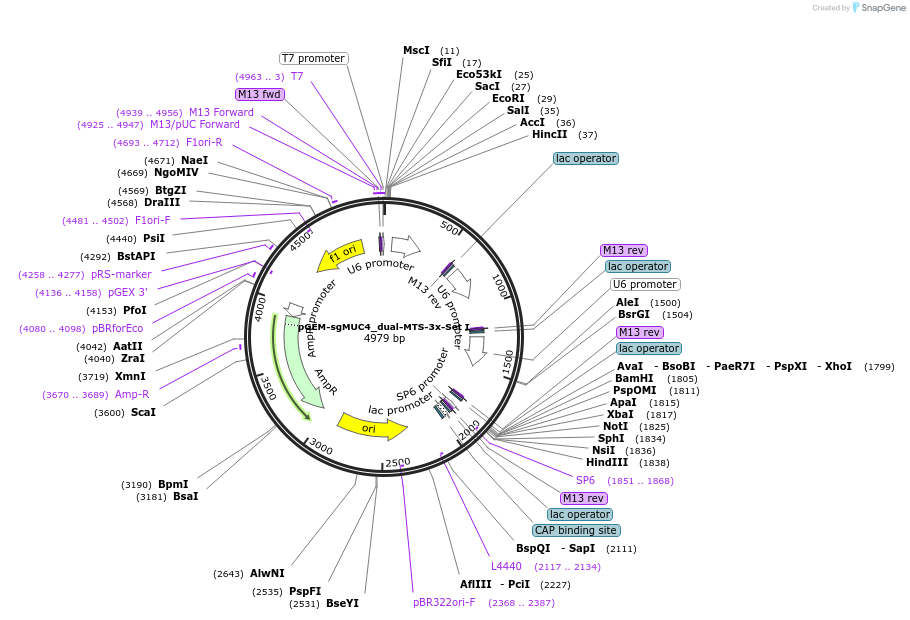Select the yellow ori feature arrow
Screen dimensions: 910x620
[x=371, y=426]
